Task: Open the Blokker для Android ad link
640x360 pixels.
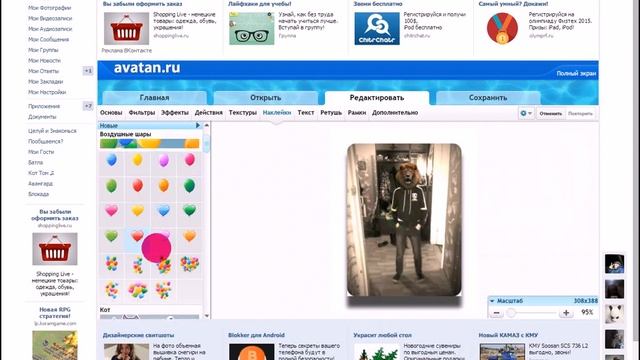Action: [256, 335]
